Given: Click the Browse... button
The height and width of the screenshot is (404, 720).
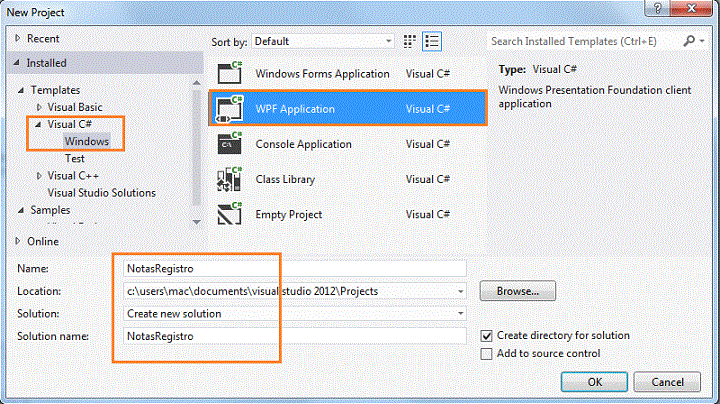Looking at the screenshot, I should [x=518, y=291].
